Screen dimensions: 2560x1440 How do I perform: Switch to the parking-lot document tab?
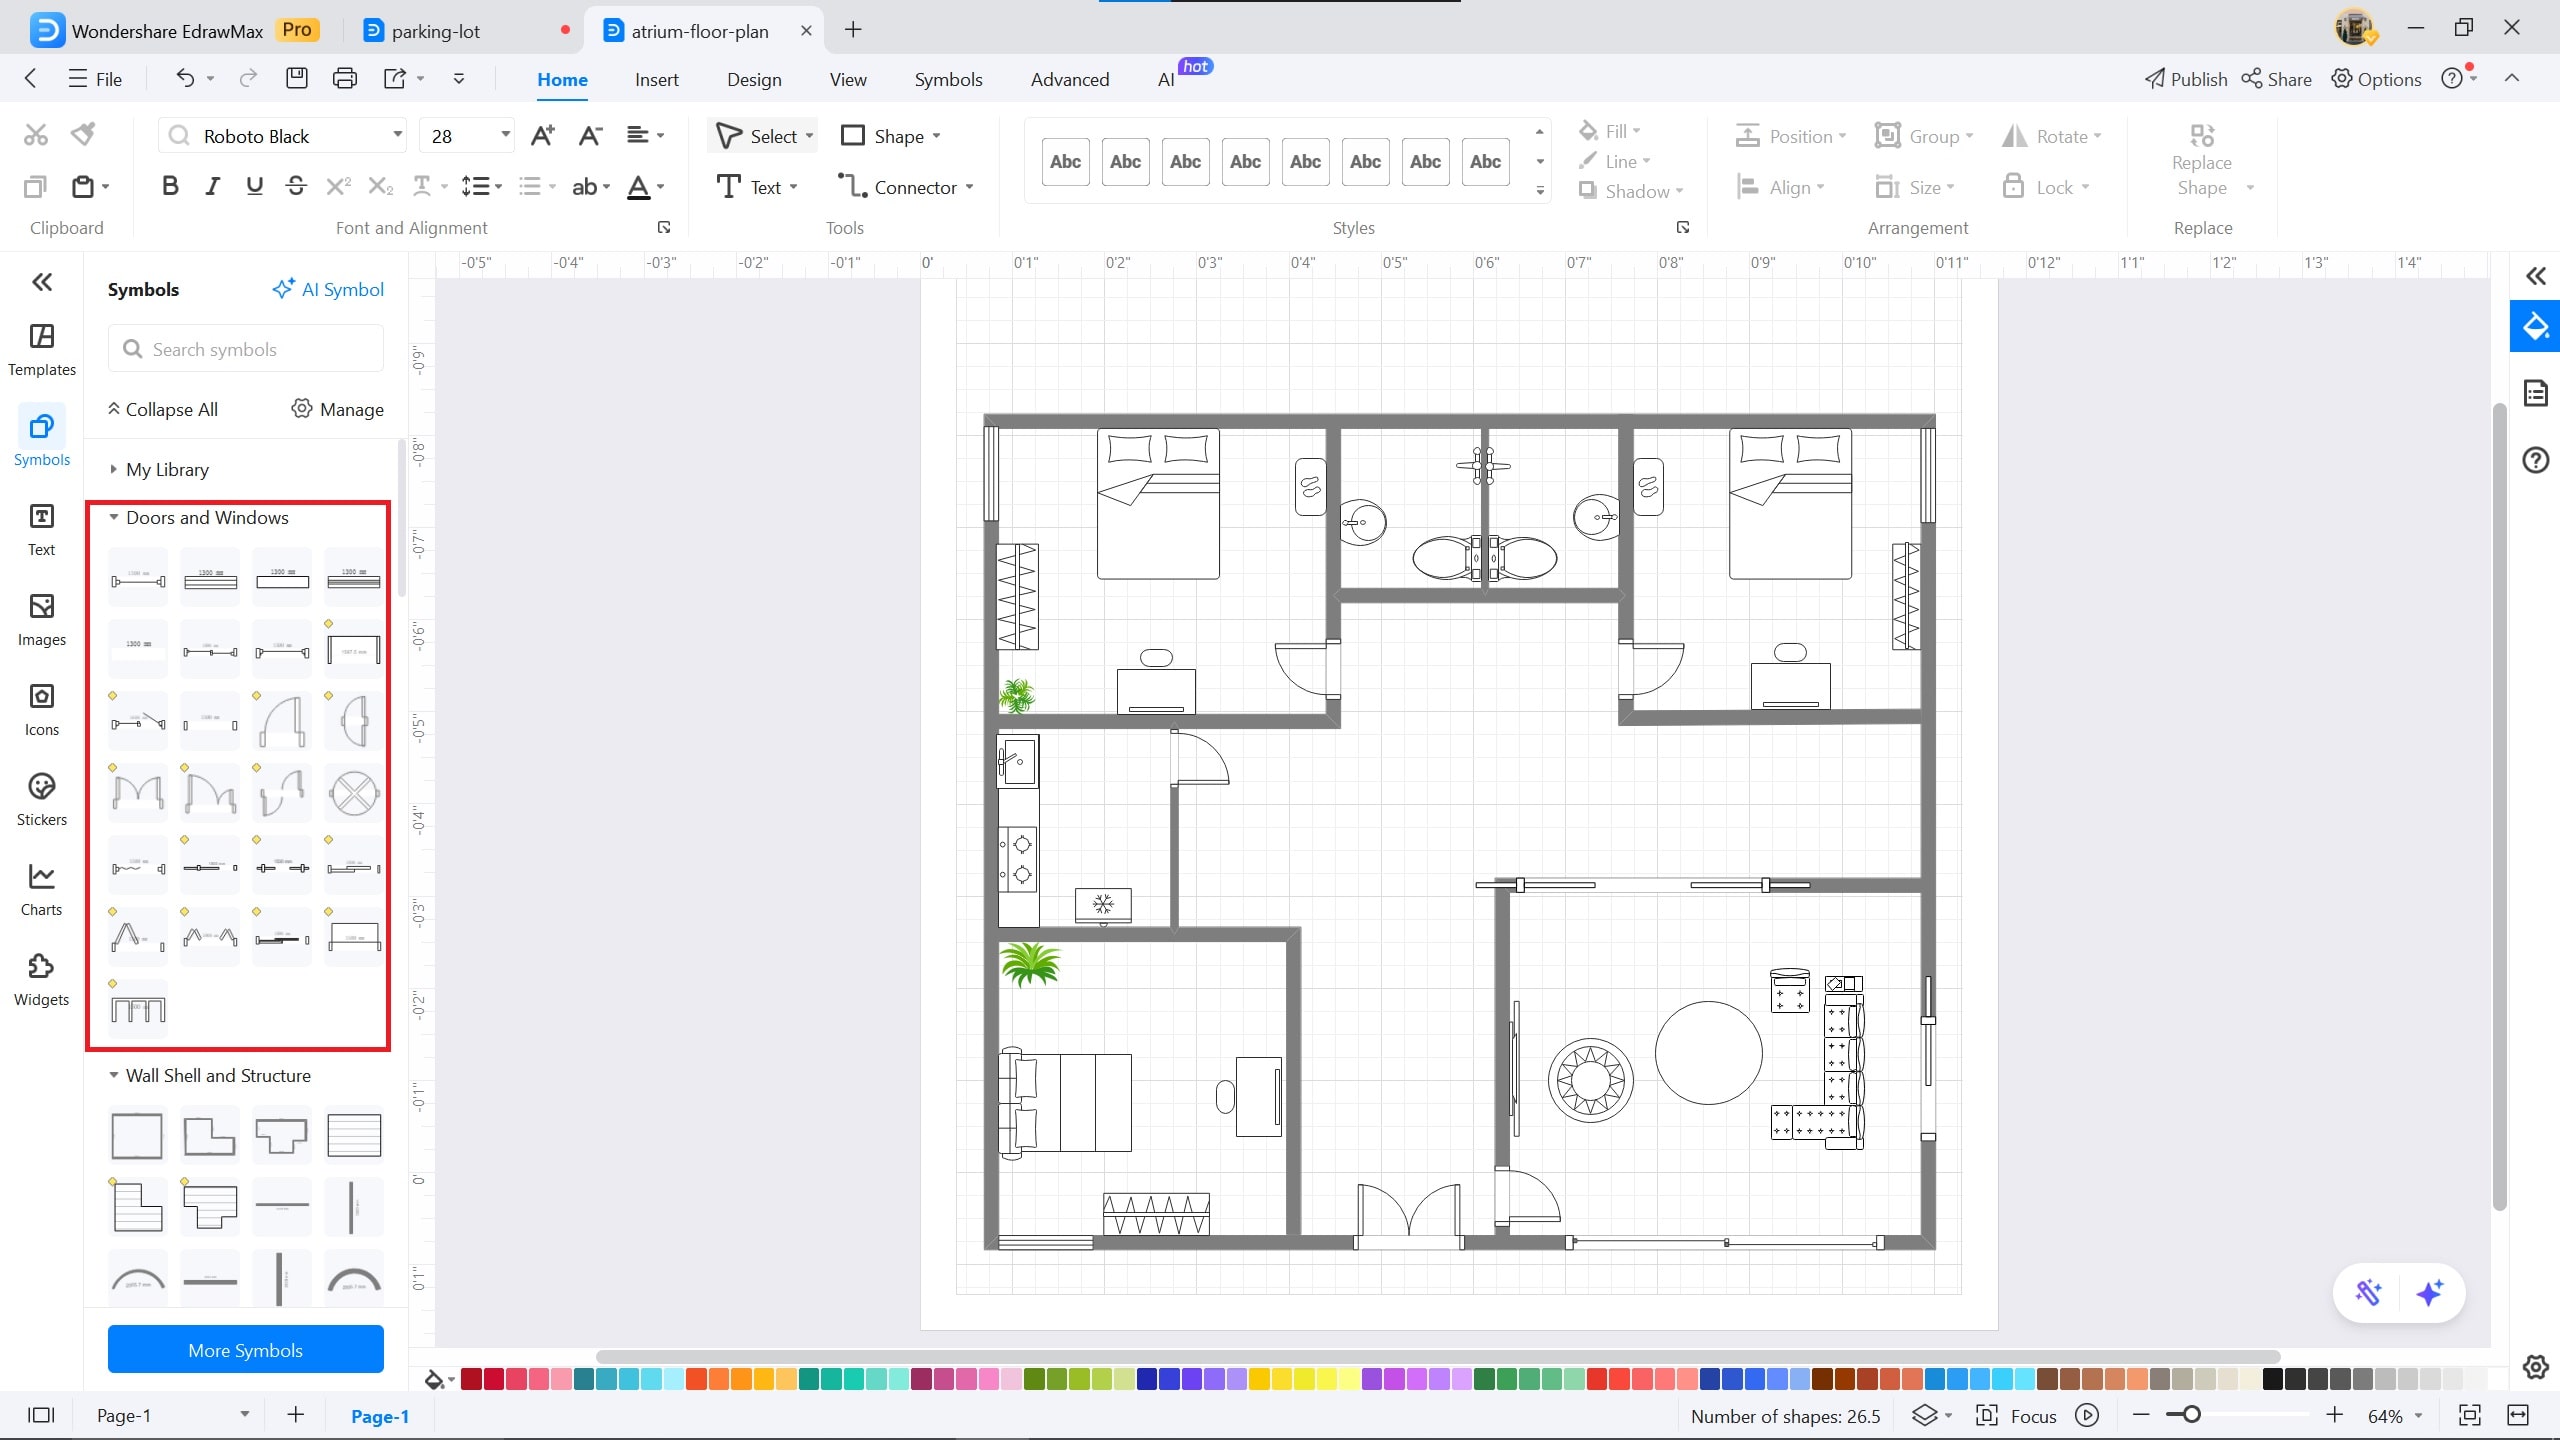[436, 30]
